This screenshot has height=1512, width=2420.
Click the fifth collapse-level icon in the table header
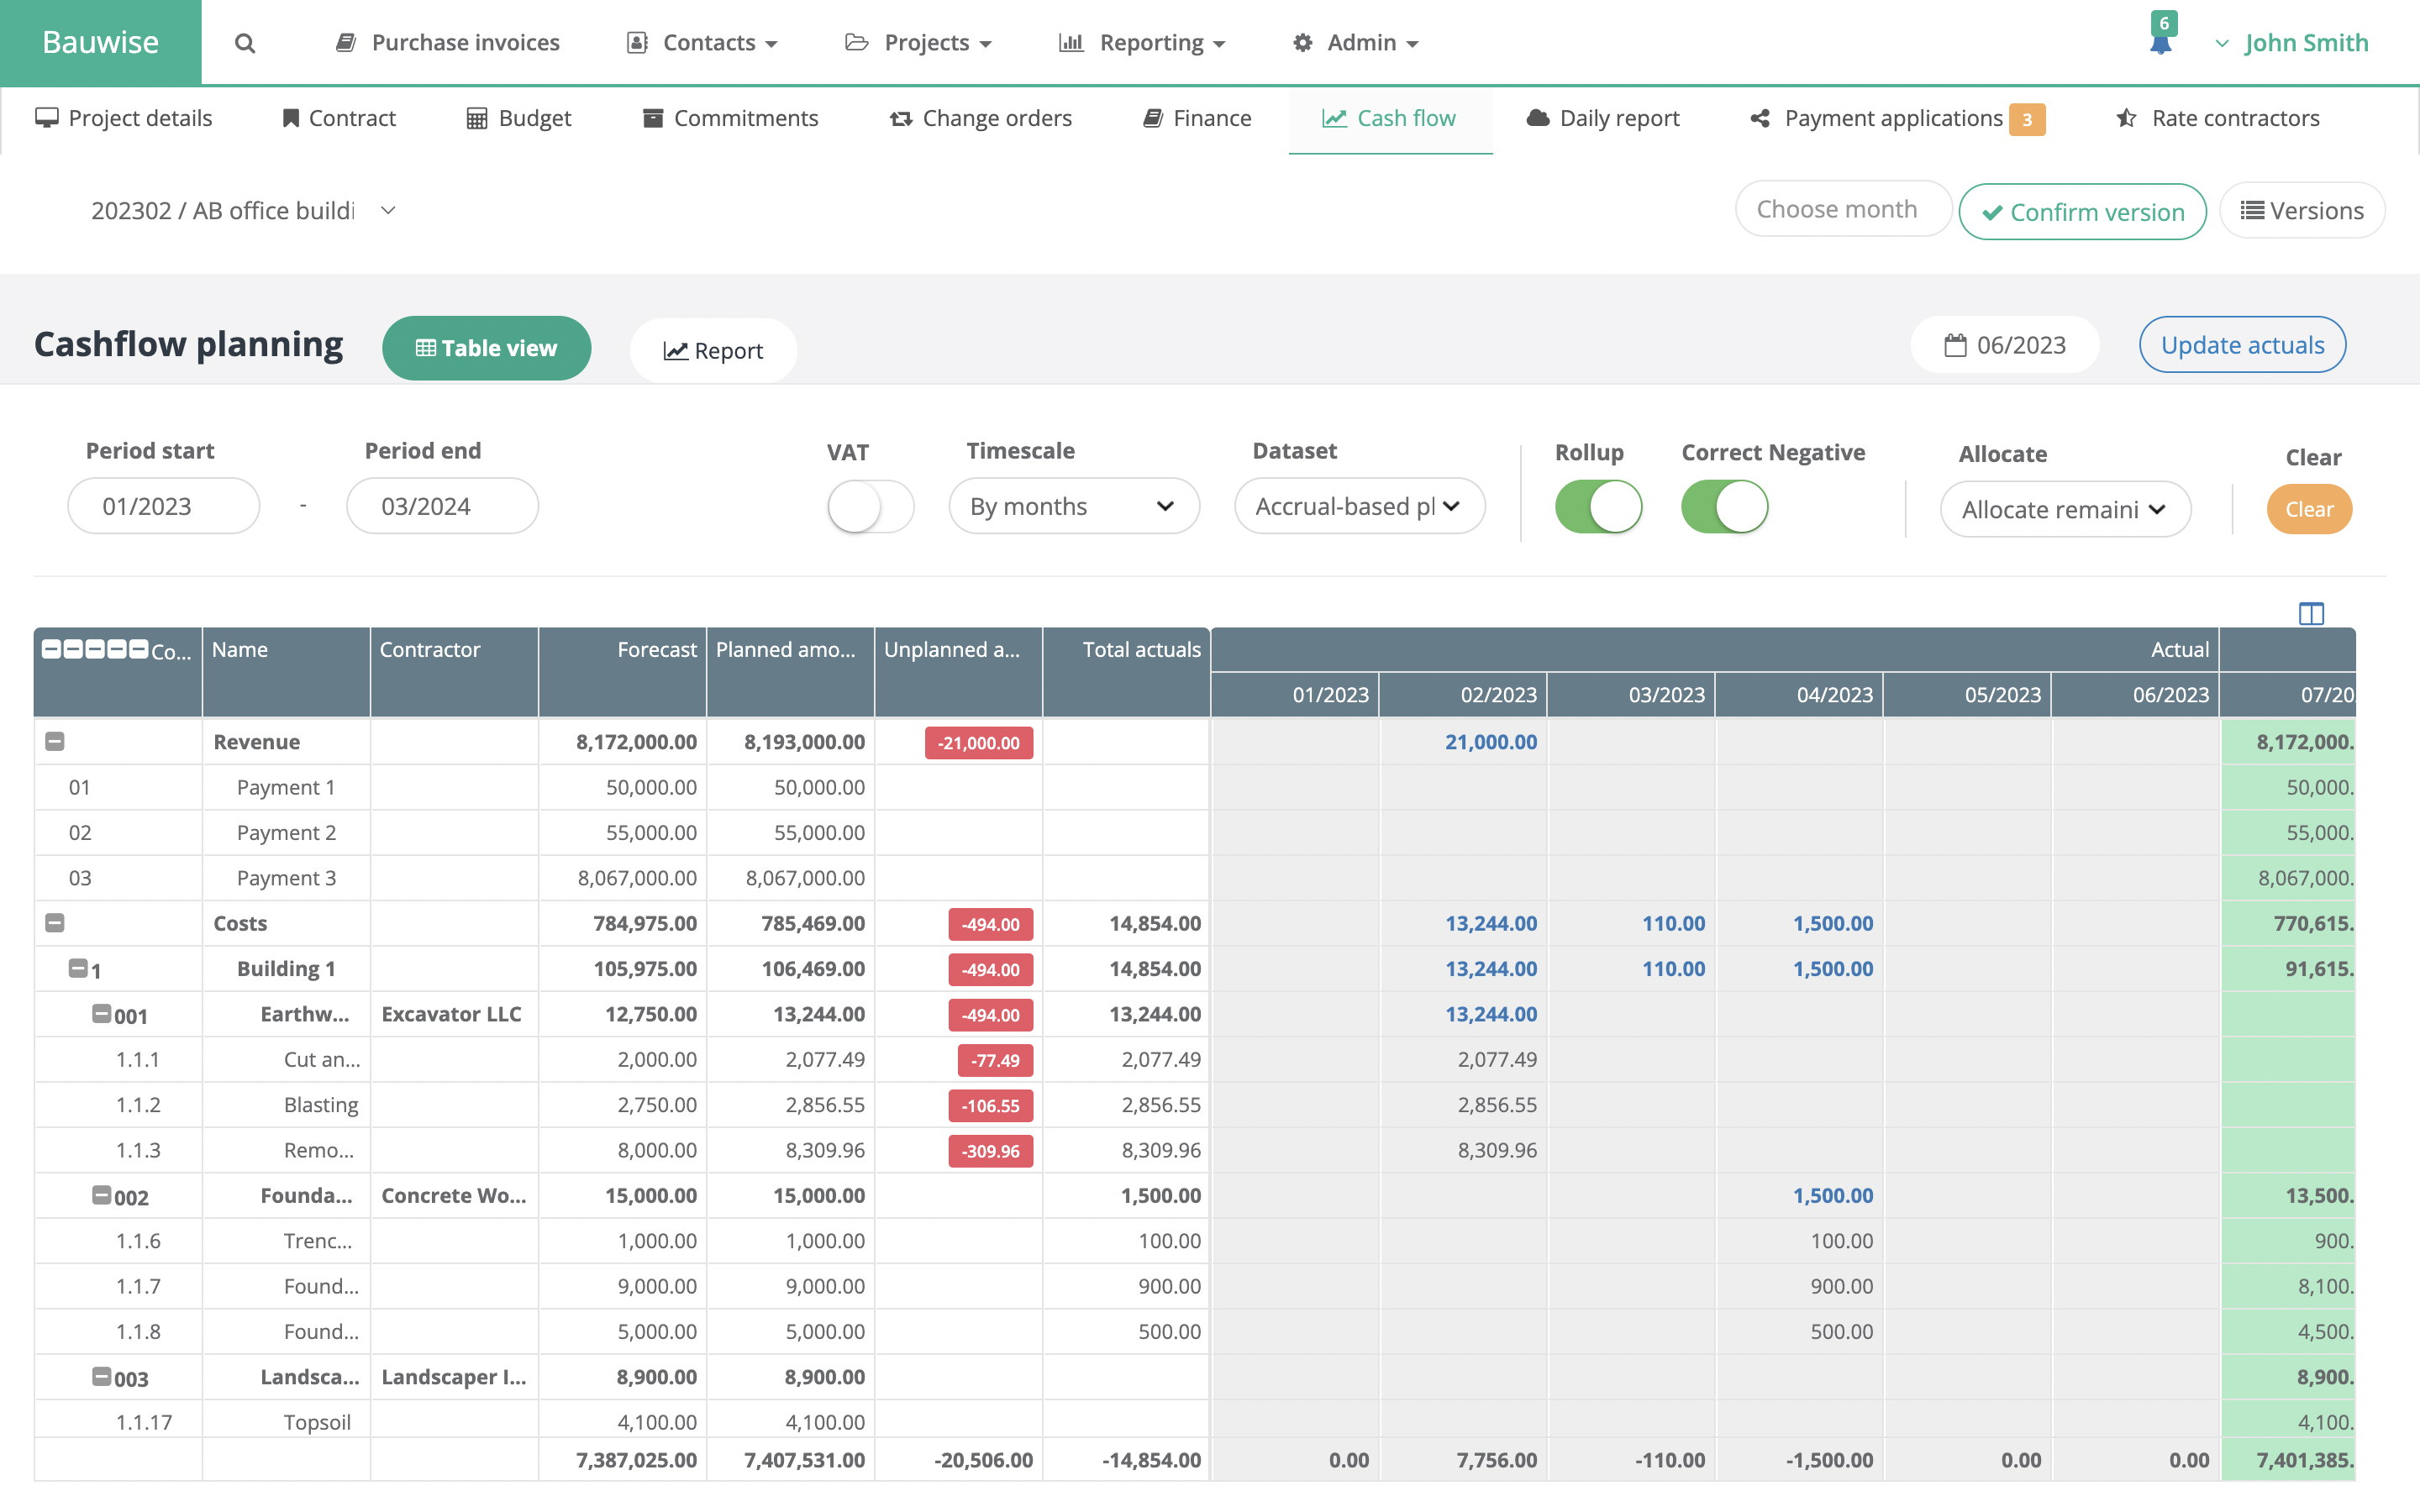point(139,649)
